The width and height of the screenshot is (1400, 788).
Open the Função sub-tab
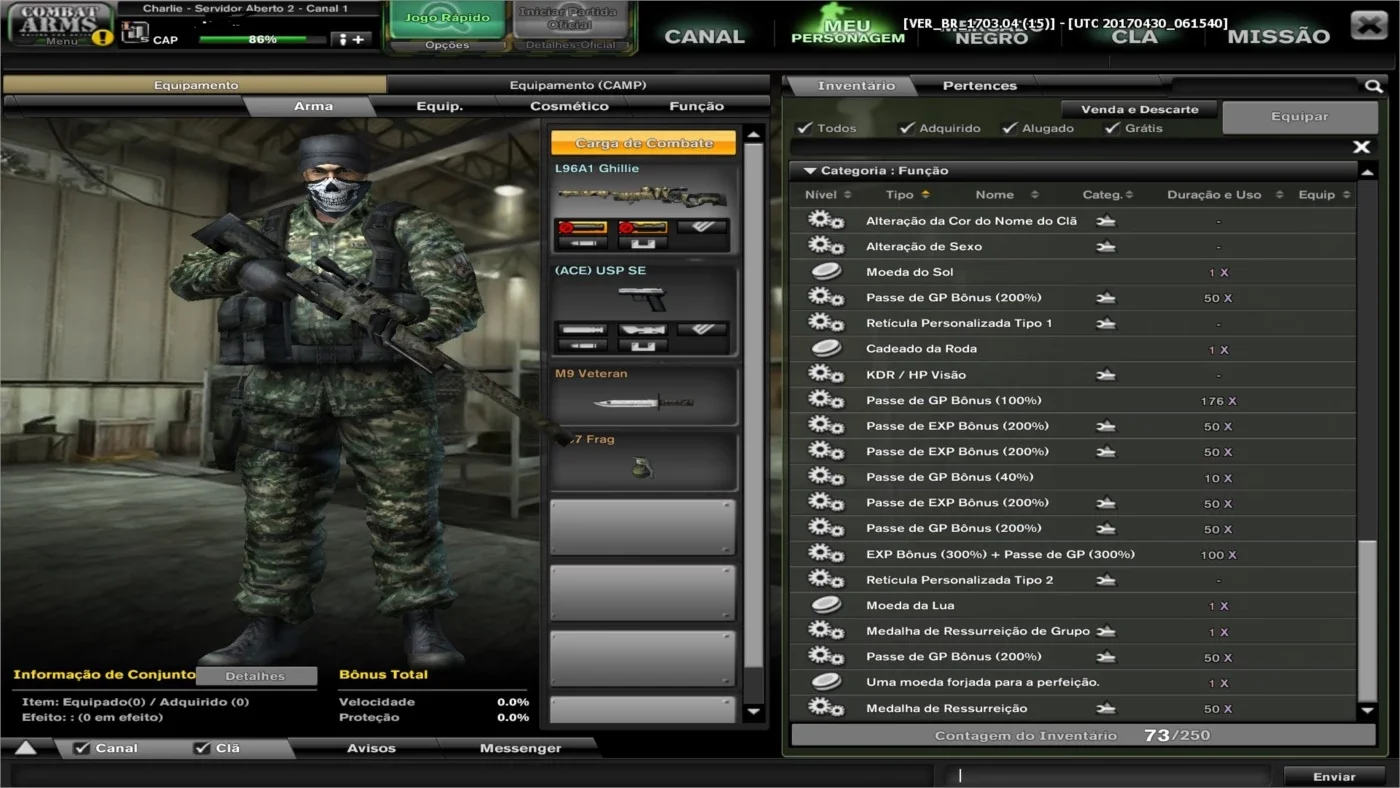[x=697, y=106]
